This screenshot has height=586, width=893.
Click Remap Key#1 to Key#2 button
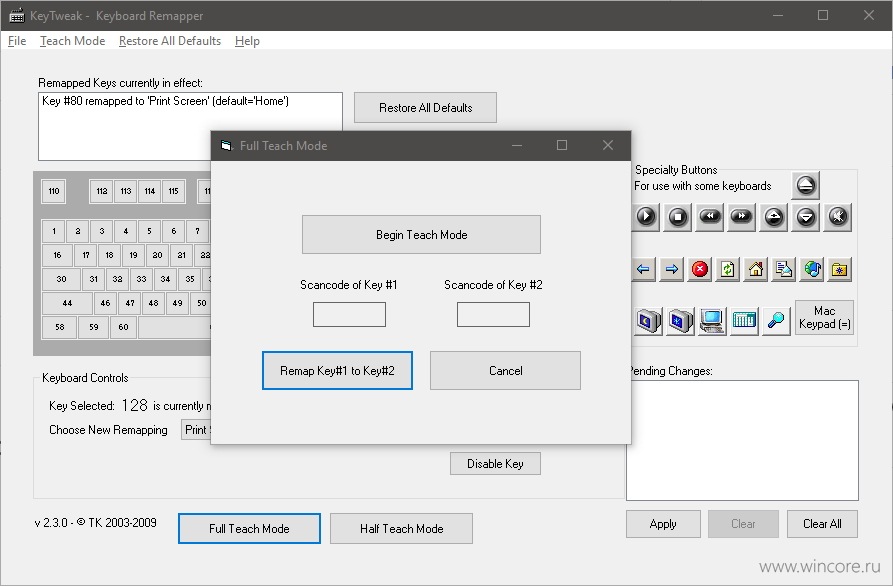337,371
